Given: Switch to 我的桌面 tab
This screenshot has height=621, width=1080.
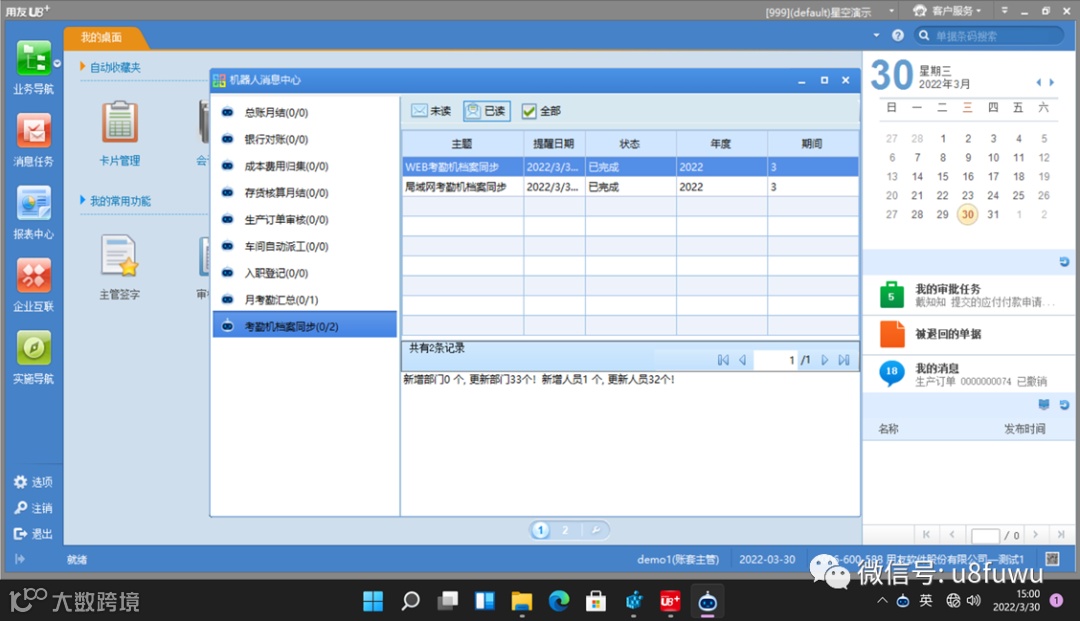Looking at the screenshot, I should pyautogui.click(x=101, y=37).
